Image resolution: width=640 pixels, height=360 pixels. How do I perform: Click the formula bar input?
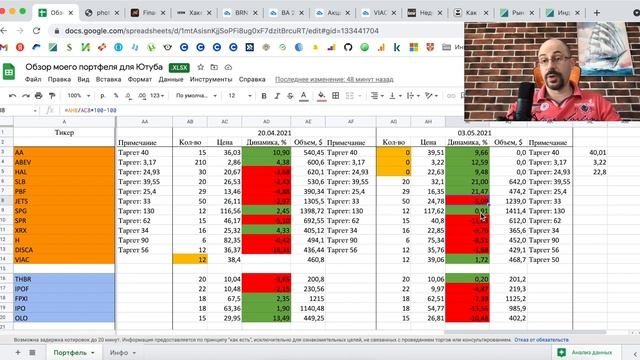pyautogui.click(x=261, y=110)
